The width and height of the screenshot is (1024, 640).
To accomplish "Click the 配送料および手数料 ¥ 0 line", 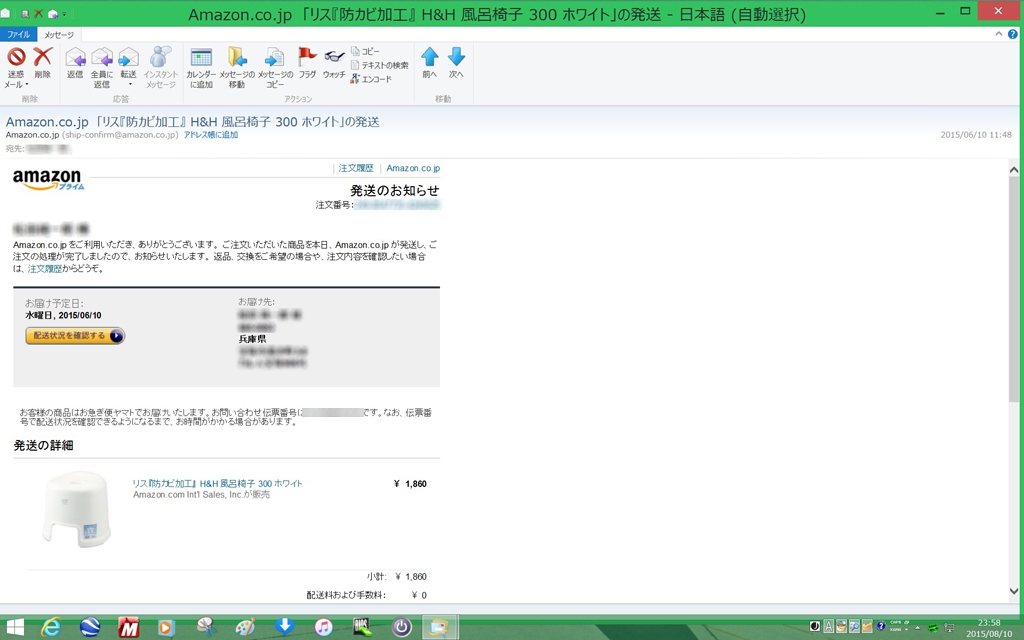I will 366,595.
